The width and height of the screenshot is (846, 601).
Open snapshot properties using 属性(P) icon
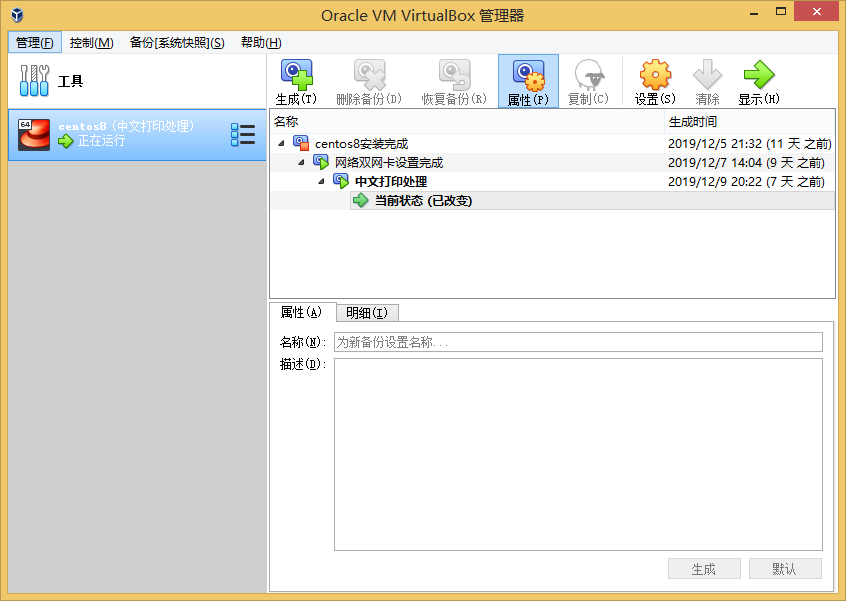(527, 80)
